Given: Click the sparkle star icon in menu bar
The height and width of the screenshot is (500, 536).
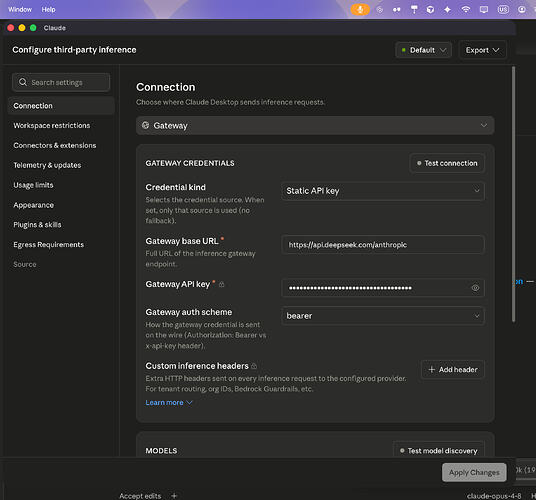Looking at the screenshot, I should point(447,10).
